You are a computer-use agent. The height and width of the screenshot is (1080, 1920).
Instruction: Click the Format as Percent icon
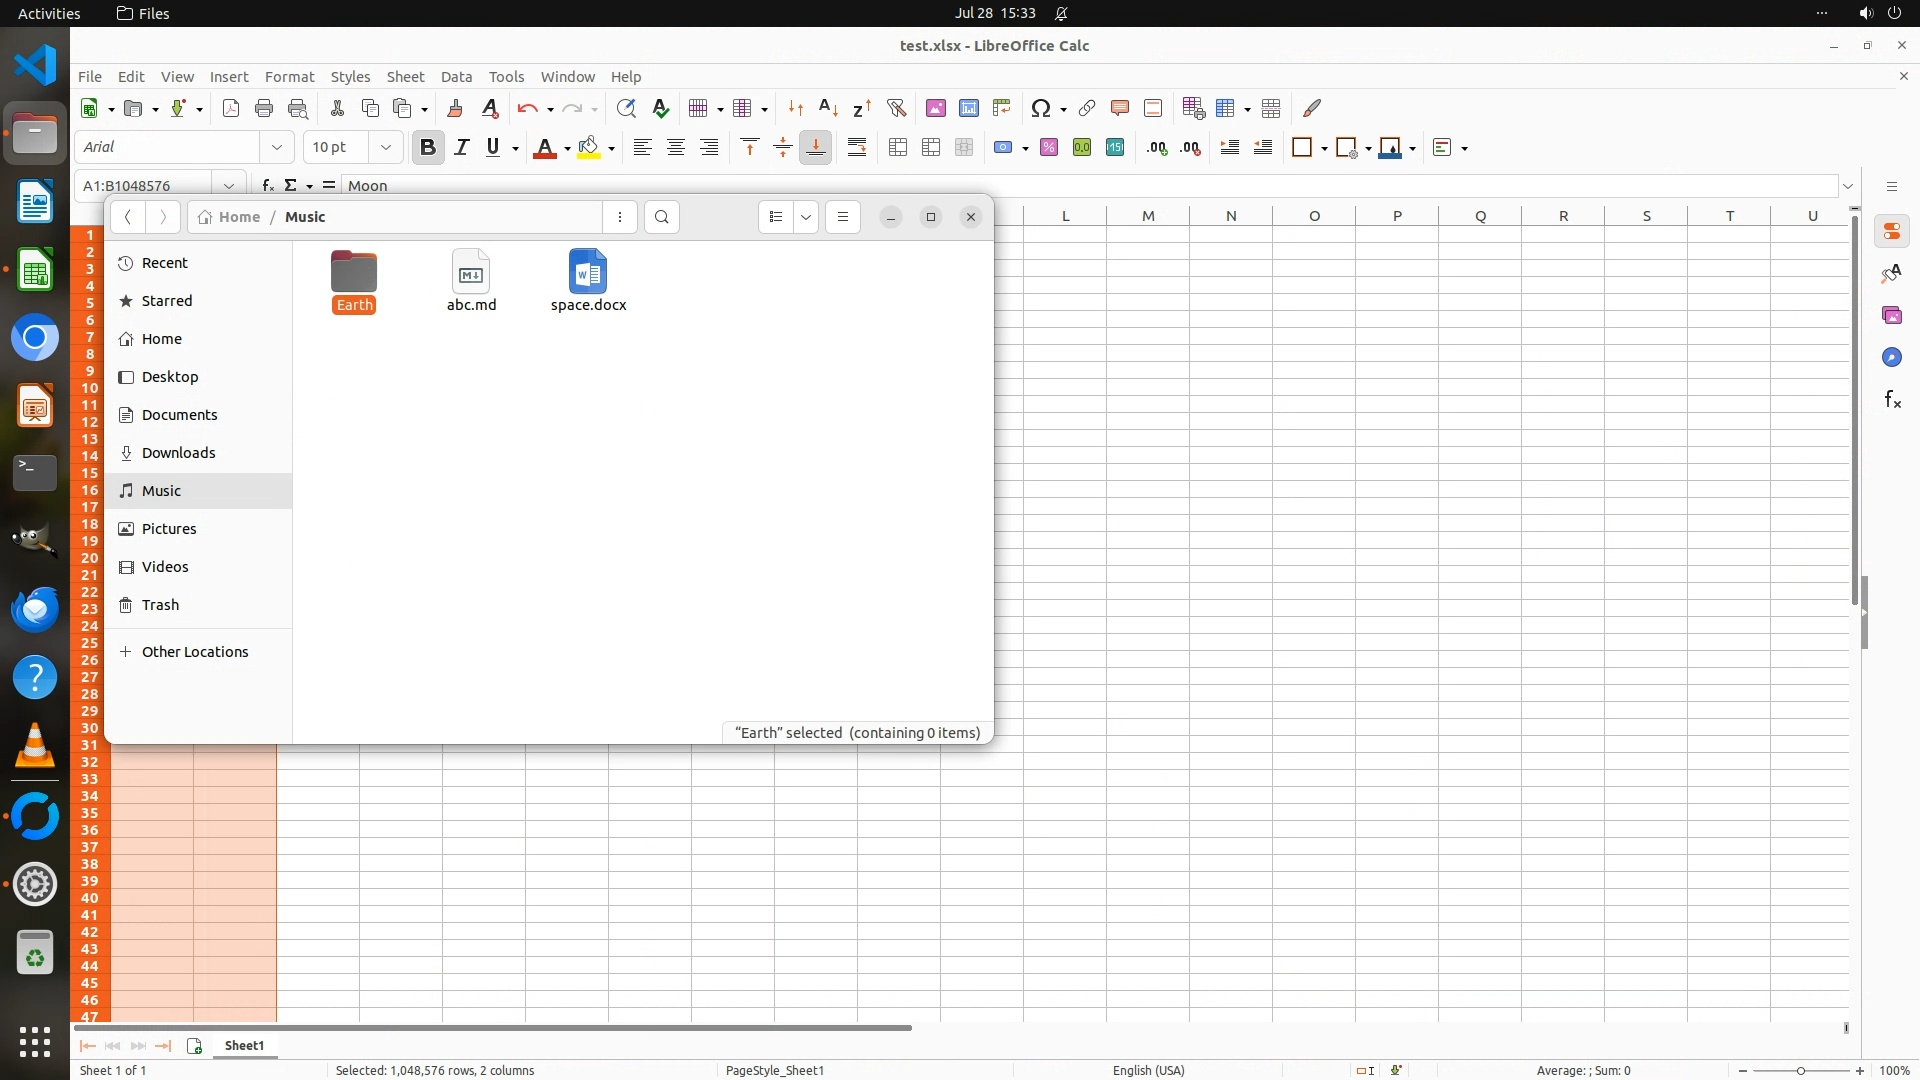click(x=1049, y=148)
